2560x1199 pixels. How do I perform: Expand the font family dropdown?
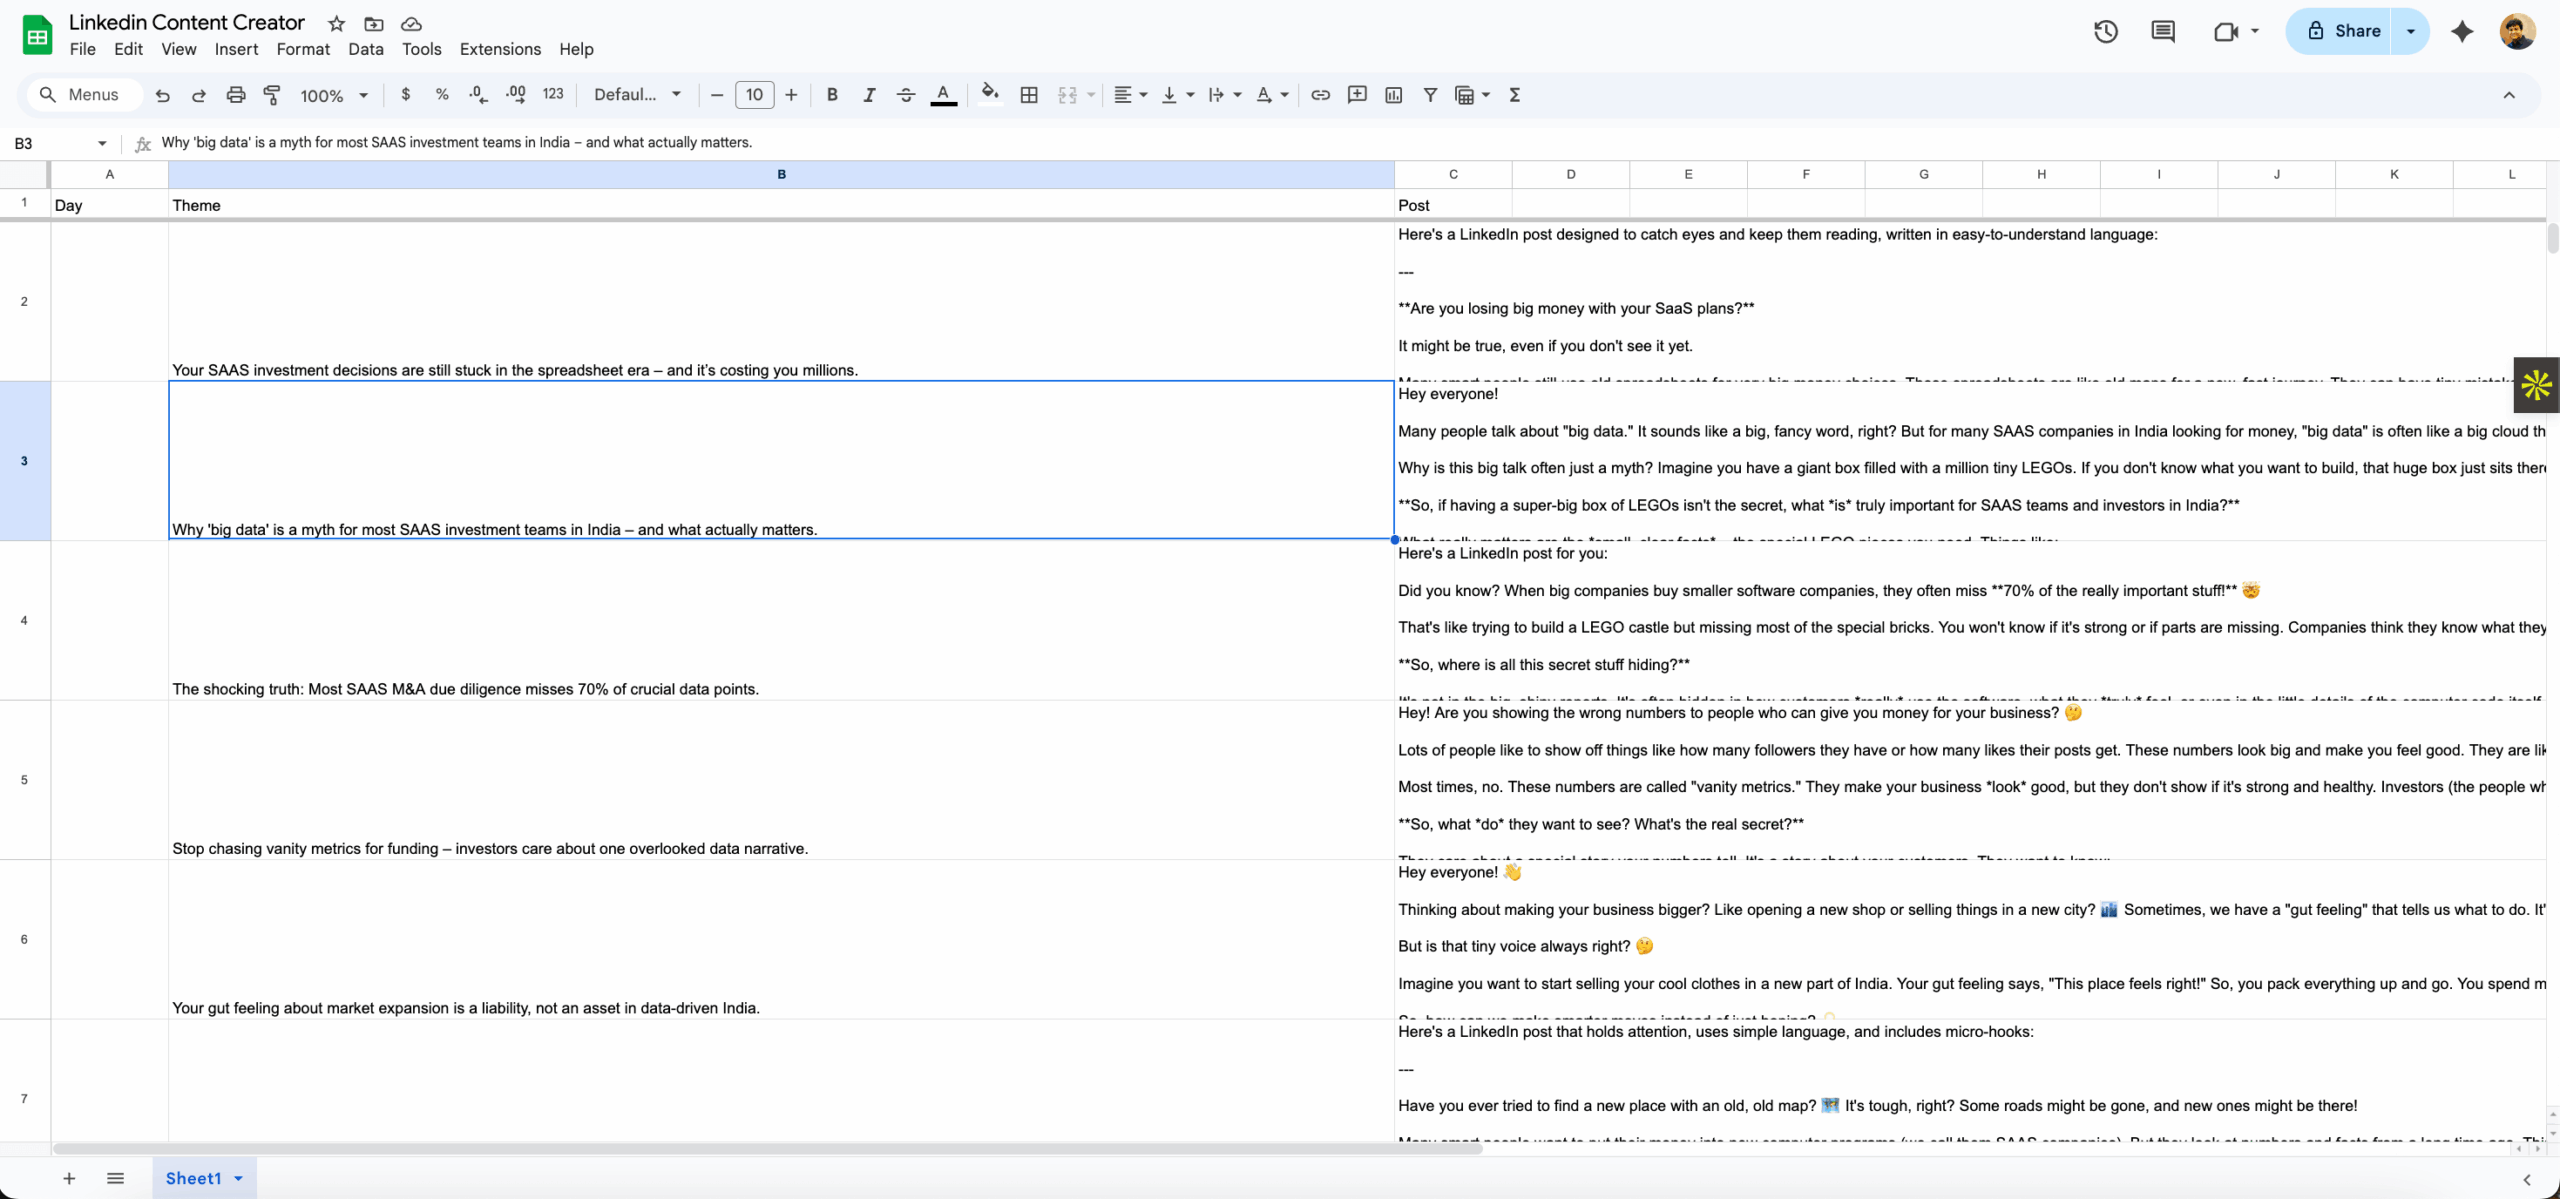pos(637,95)
